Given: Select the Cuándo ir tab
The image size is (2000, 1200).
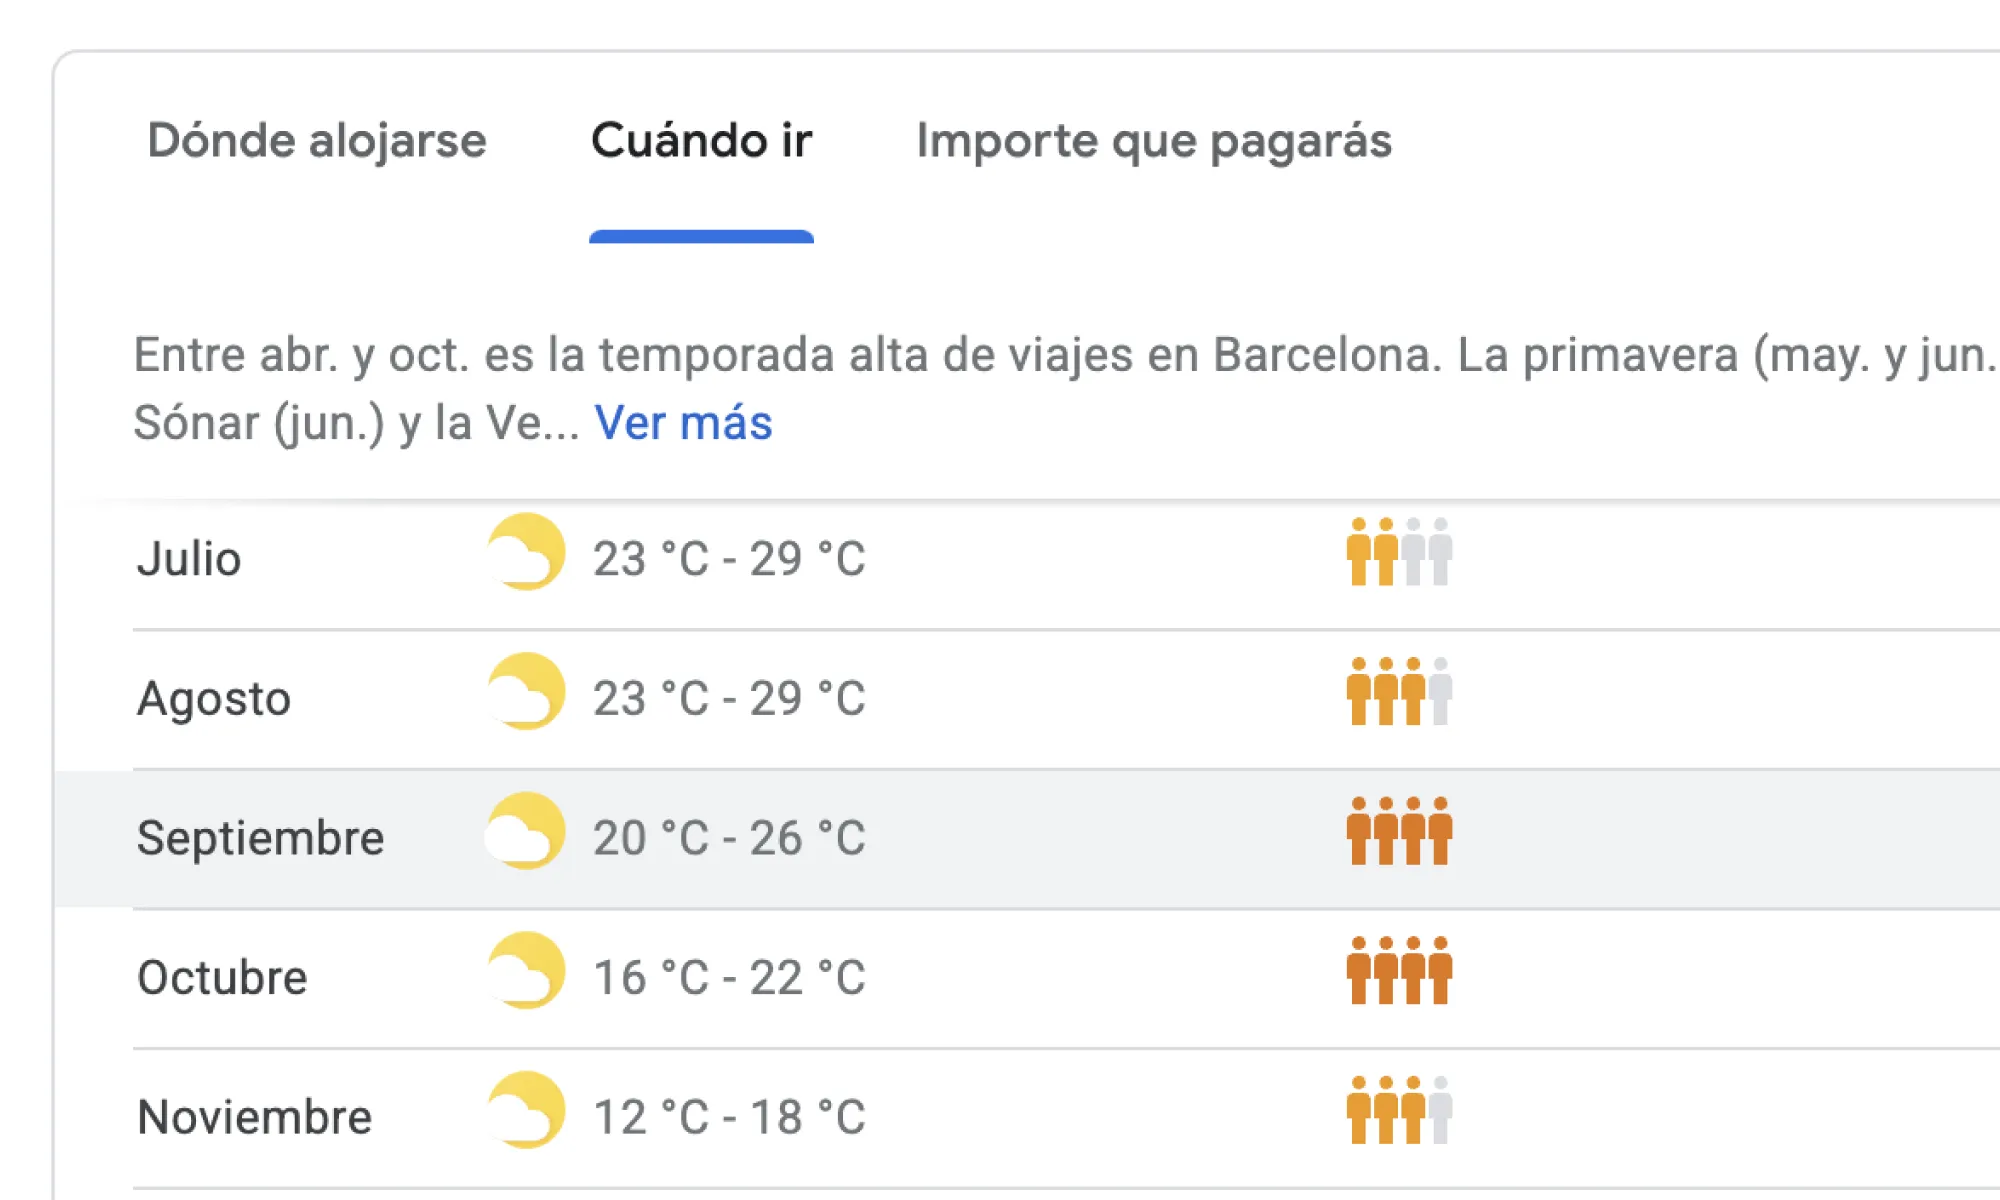Looking at the screenshot, I should pos(701,141).
